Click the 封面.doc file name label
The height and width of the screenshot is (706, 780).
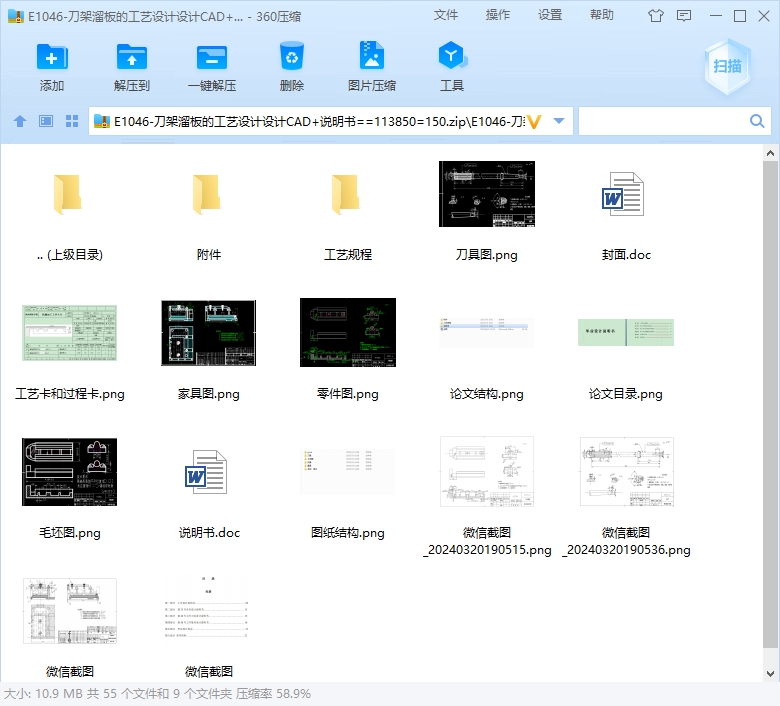(x=626, y=255)
